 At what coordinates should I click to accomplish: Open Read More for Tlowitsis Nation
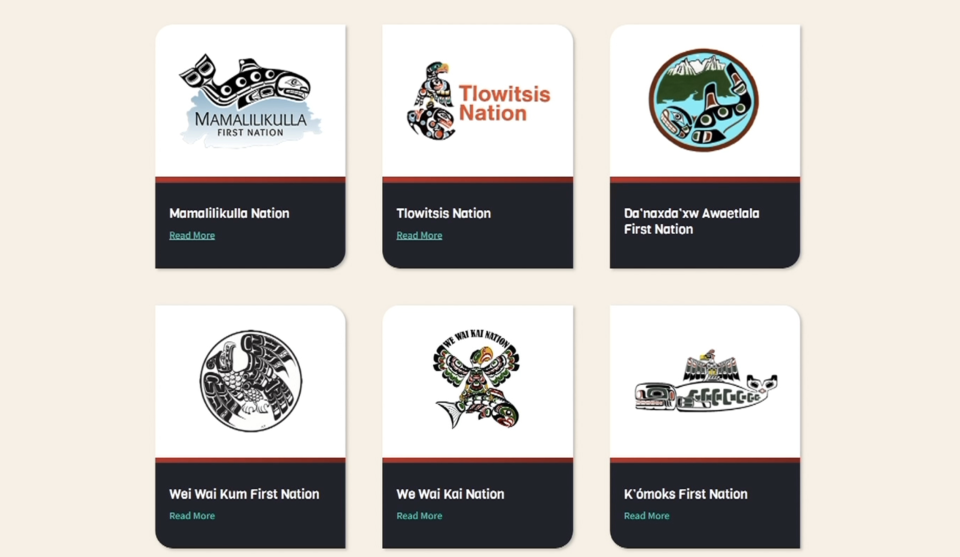[419, 235]
